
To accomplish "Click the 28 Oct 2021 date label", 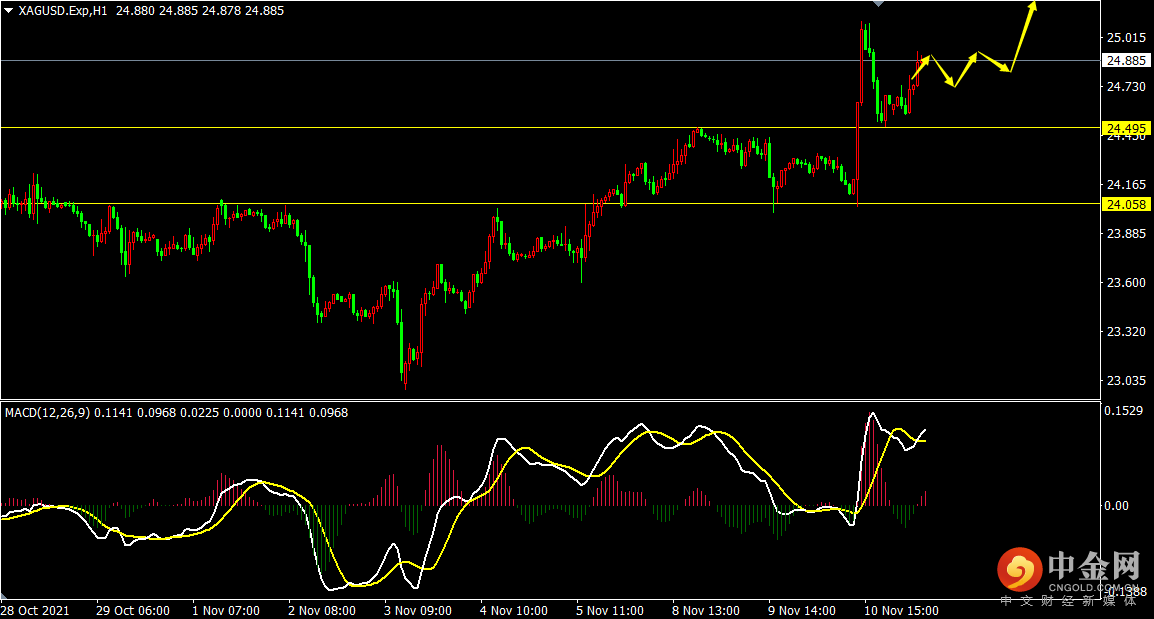I will click(x=35, y=611).
